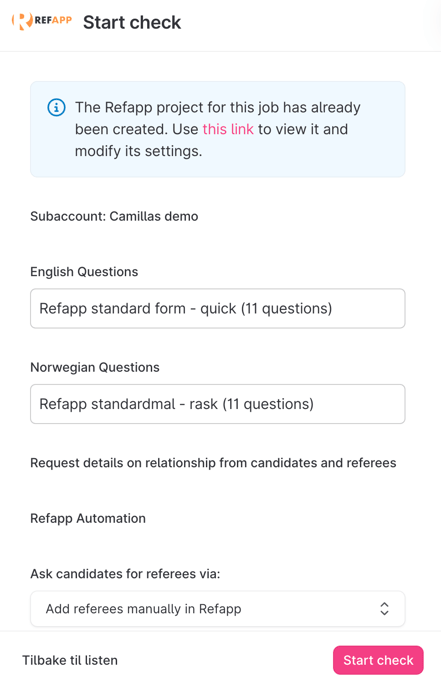The image size is (441, 687).
Task: Click the REFAPP wordmark text in the header
Action: point(53,20)
